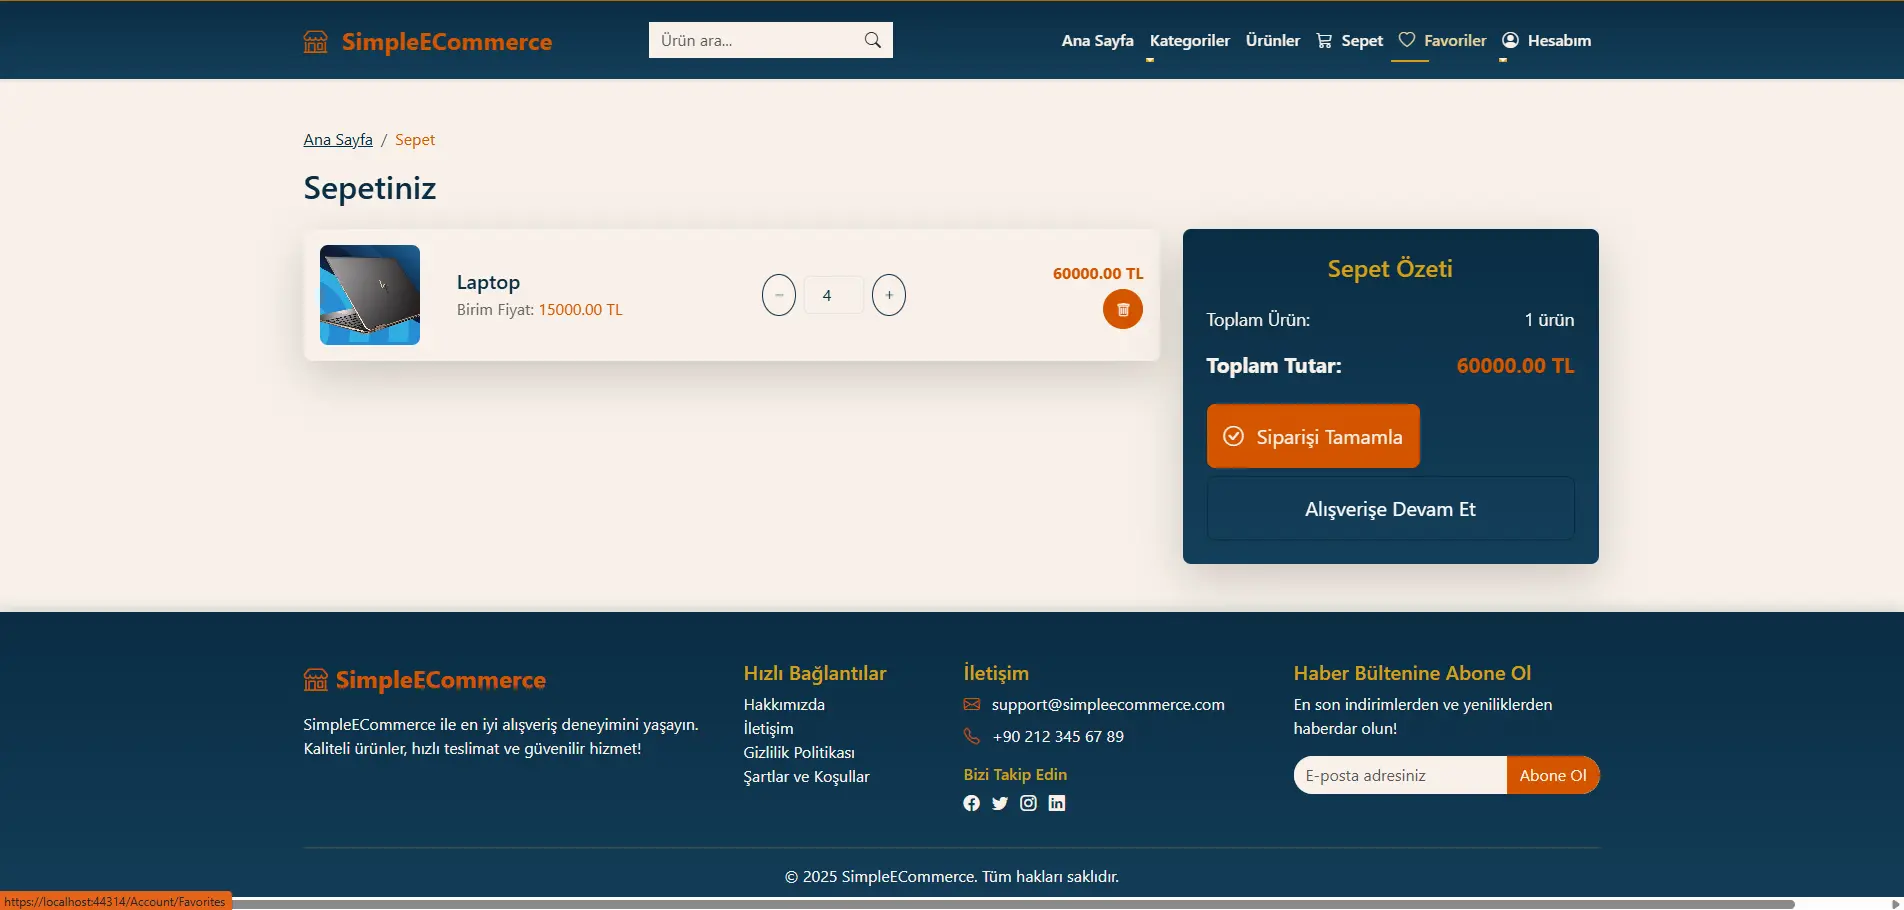Increase Laptop quantity with plus button
This screenshot has height=910, width=1904.
coord(888,295)
